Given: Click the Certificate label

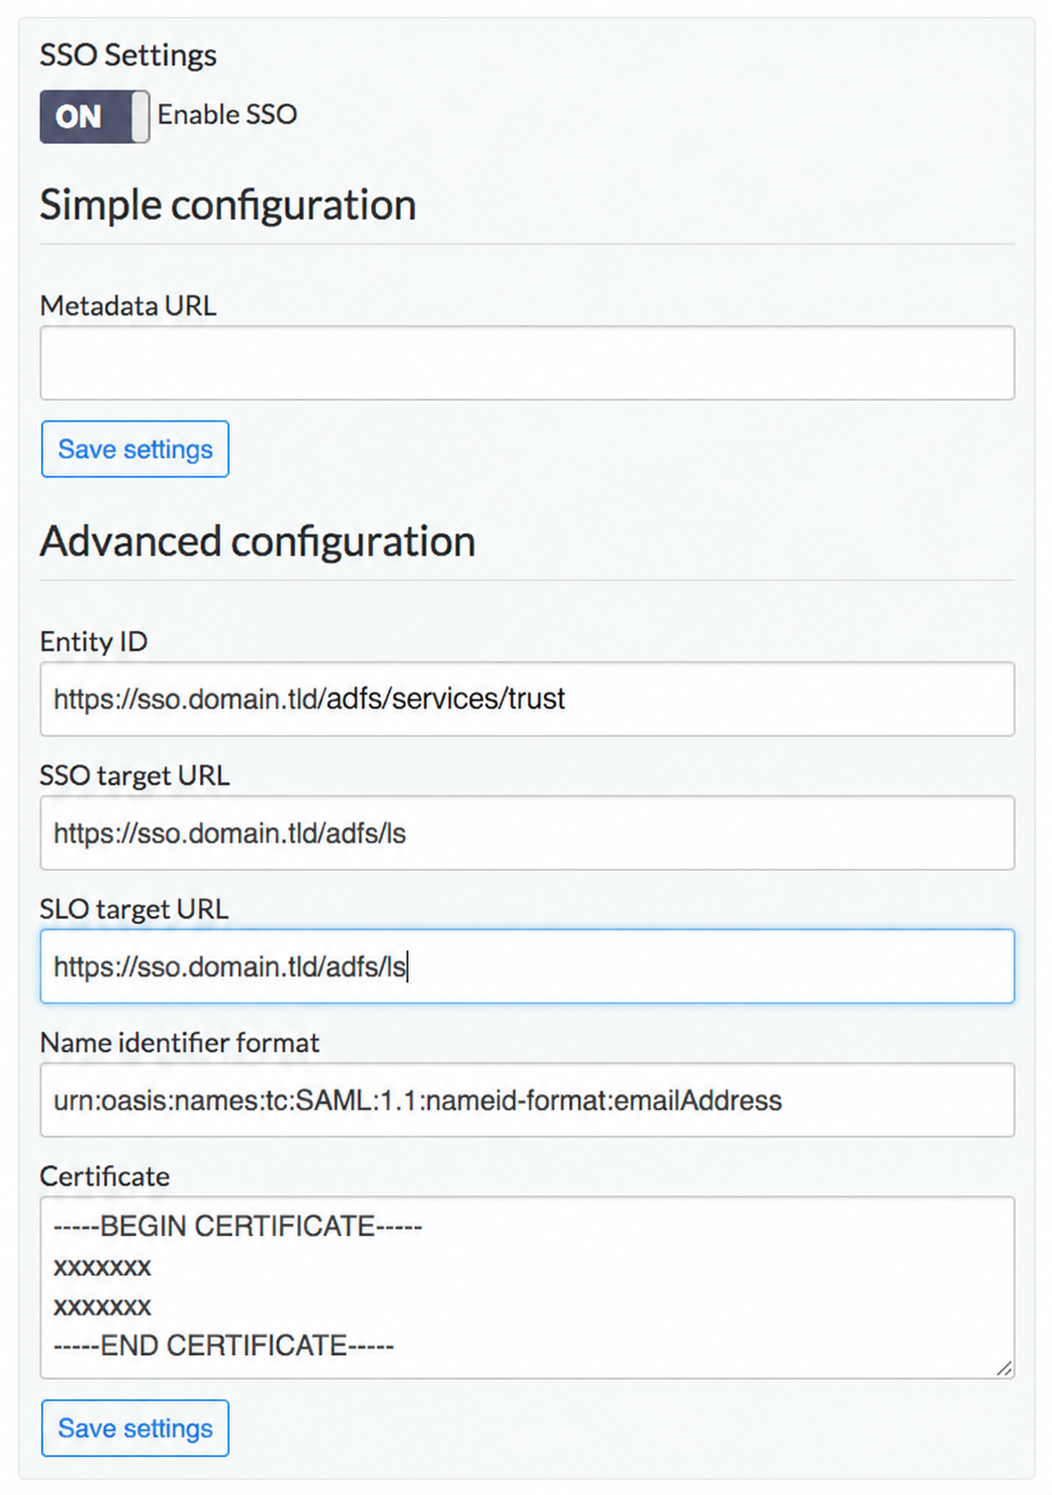Looking at the screenshot, I should point(105,1176).
